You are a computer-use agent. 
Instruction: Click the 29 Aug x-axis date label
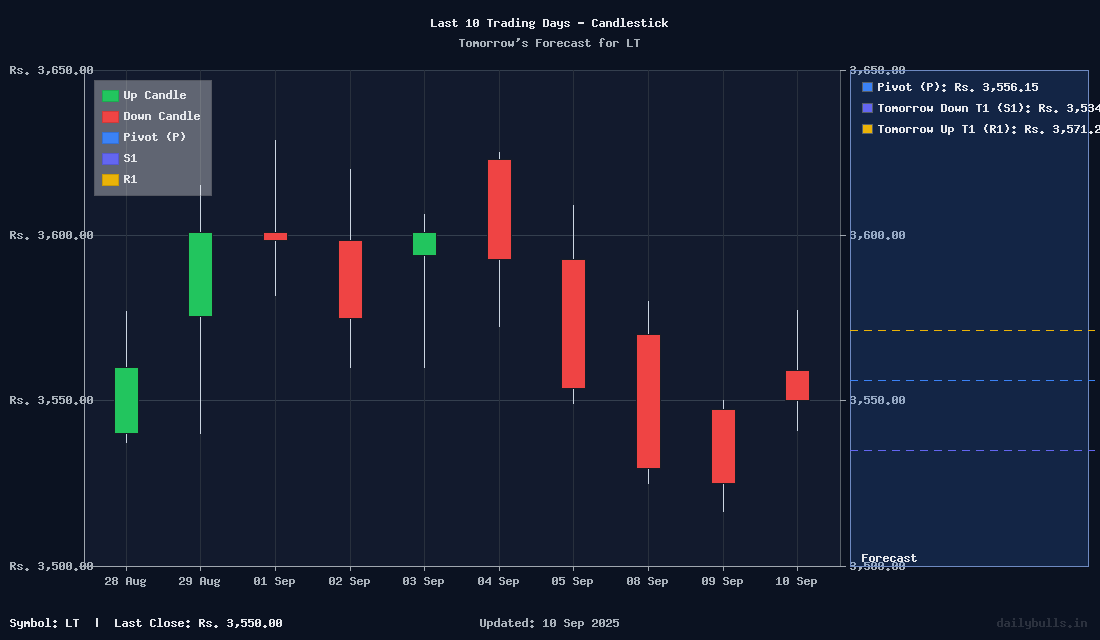point(199,581)
